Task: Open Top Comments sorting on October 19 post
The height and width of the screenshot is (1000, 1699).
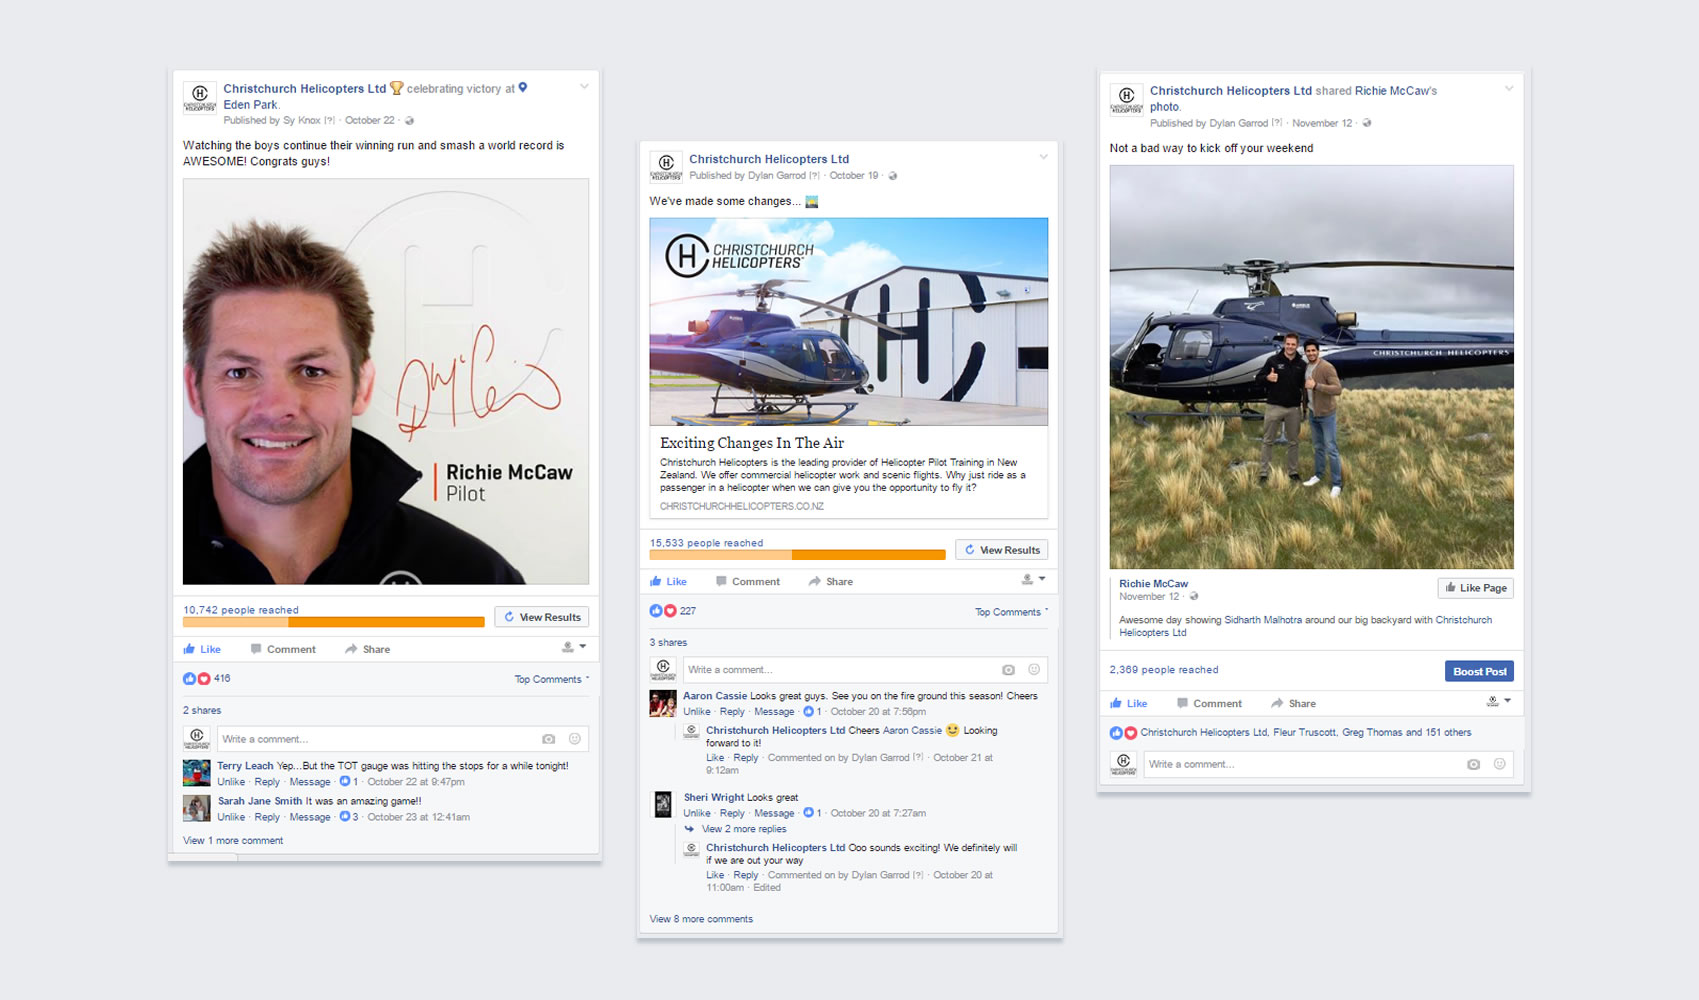Action: [1012, 612]
